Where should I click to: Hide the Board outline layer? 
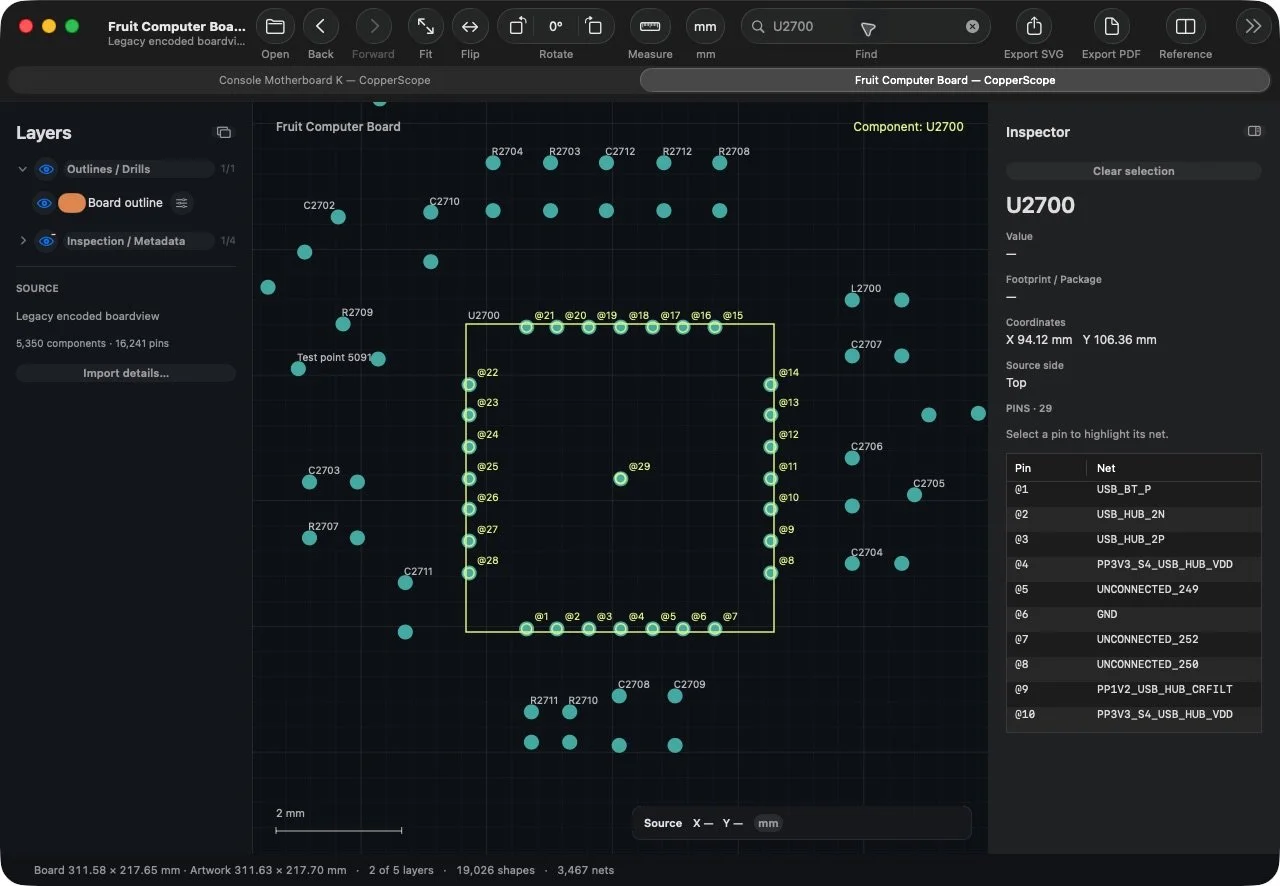pos(44,203)
